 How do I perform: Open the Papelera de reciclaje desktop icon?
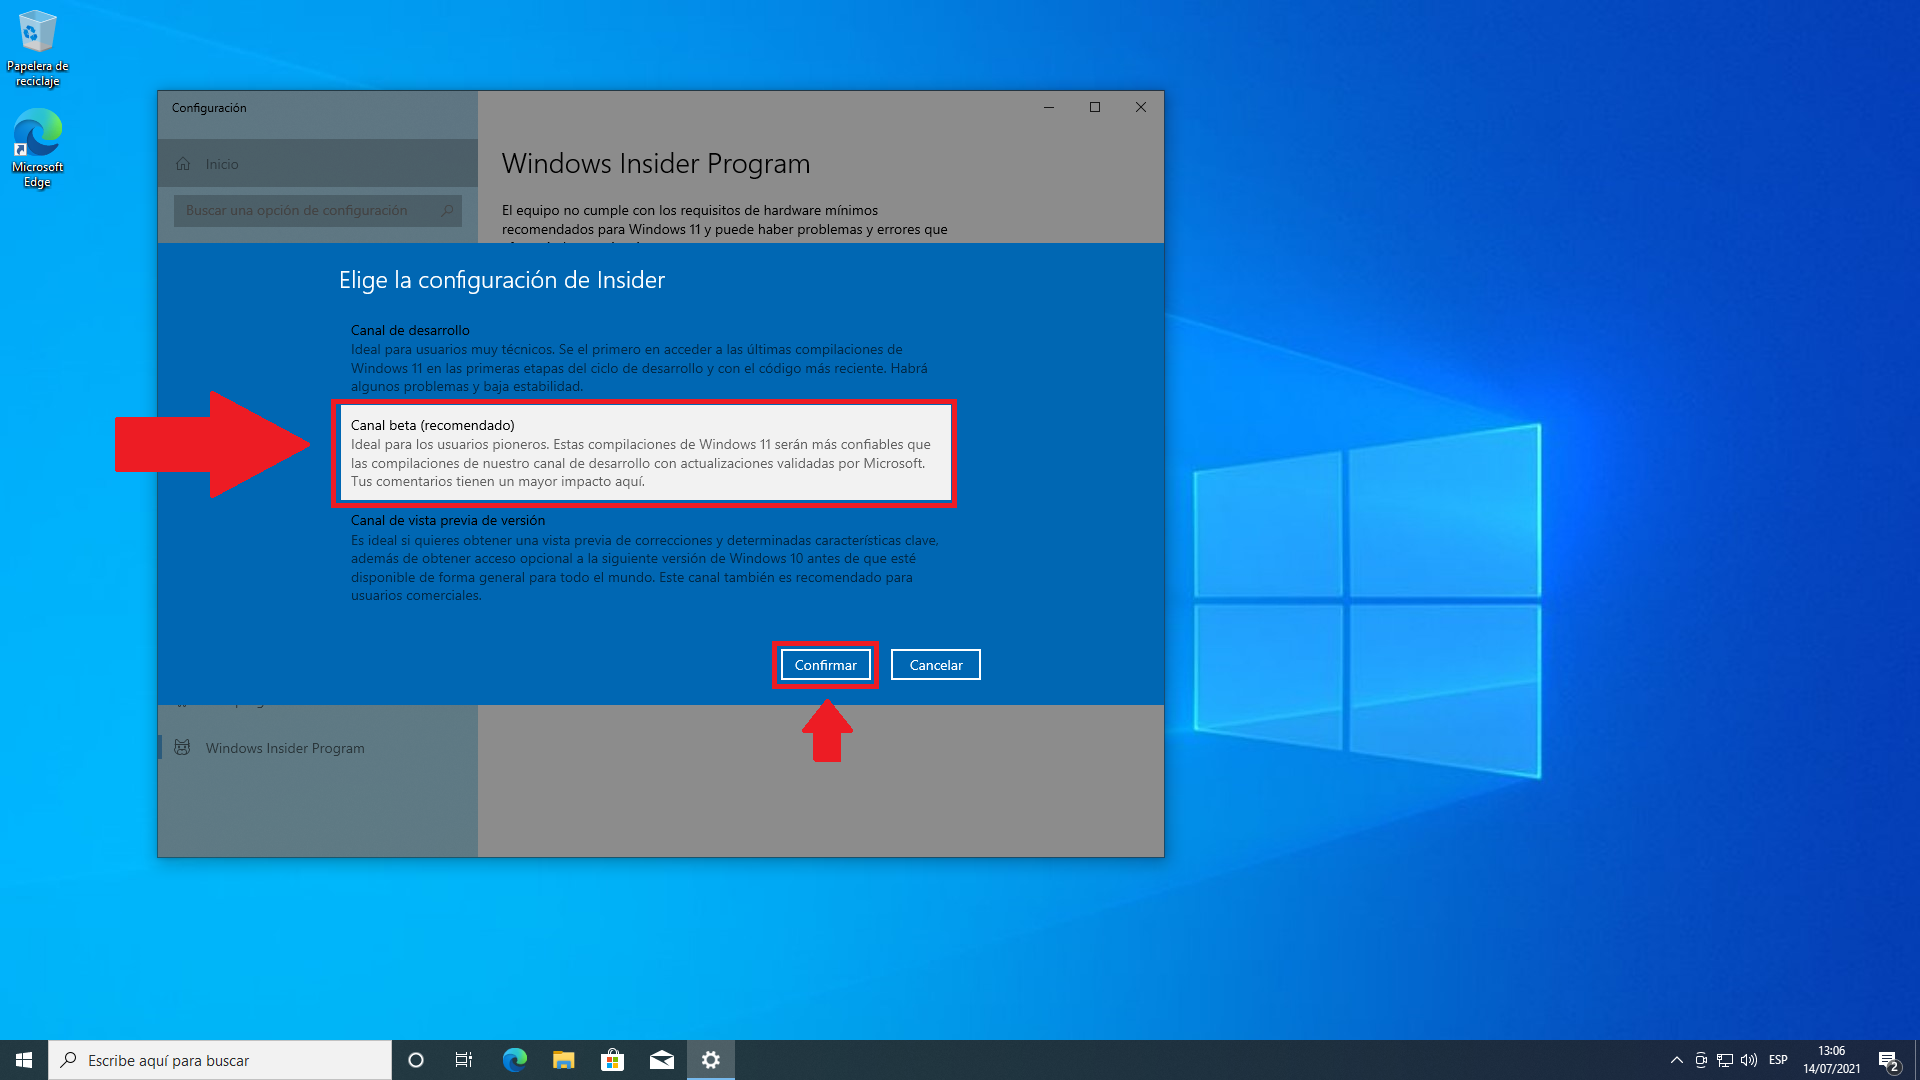pyautogui.click(x=38, y=48)
